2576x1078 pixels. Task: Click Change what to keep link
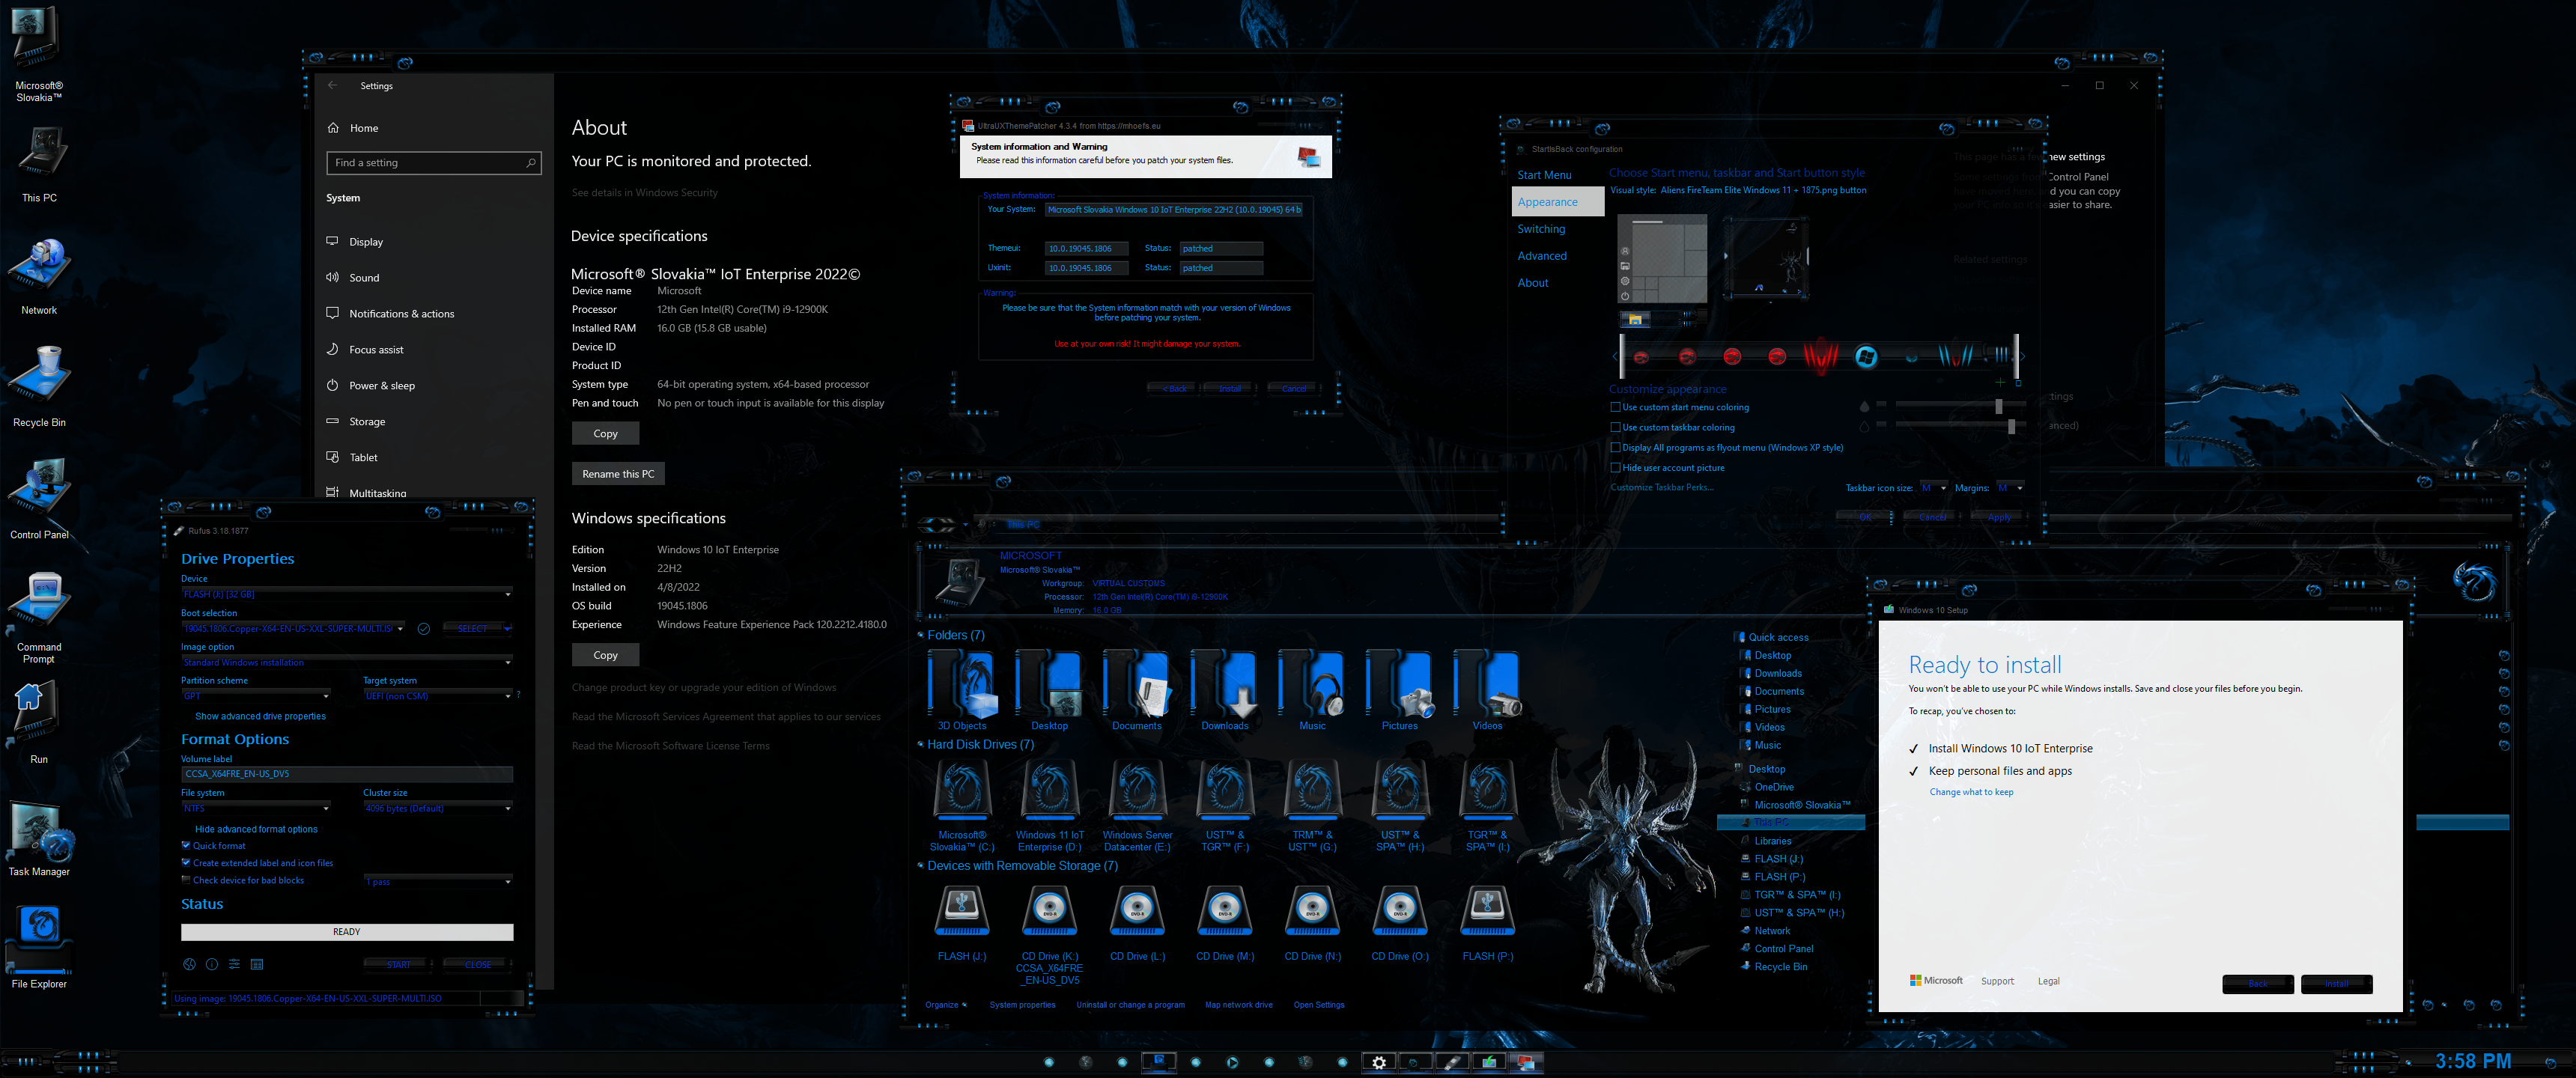(1971, 792)
